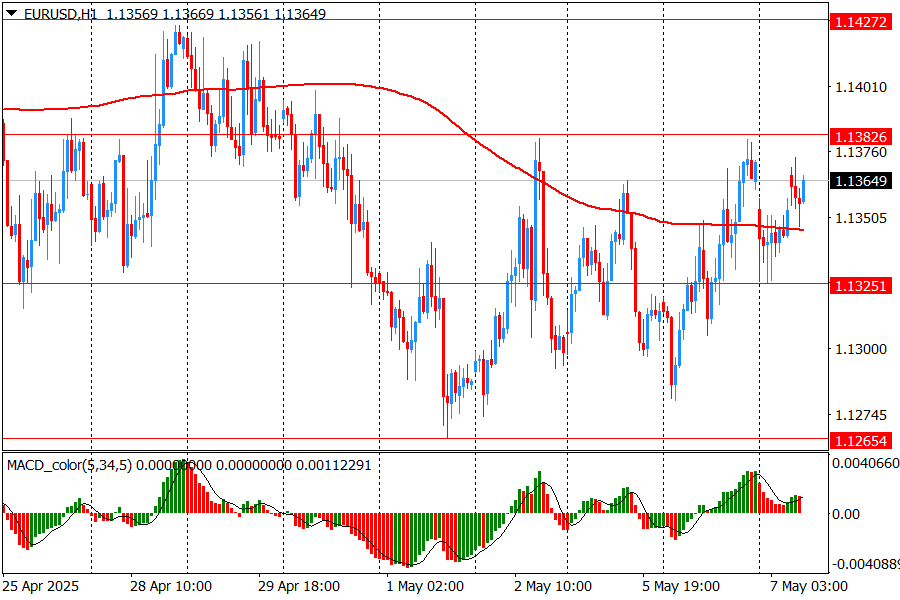Select the 5 May 19:00 time label
The width and height of the screenshot is (900, 600).
[x=681, y=586]
